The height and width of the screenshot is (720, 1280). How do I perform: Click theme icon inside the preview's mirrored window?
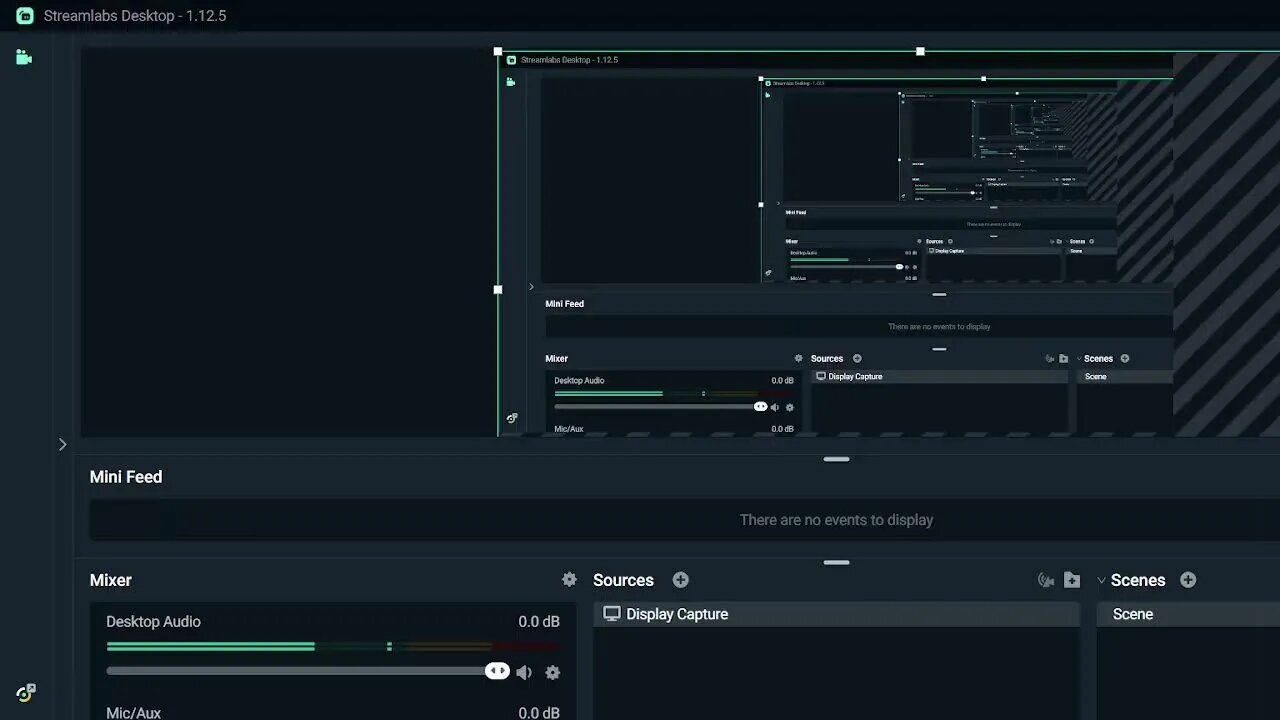click(x=512, y=419)
